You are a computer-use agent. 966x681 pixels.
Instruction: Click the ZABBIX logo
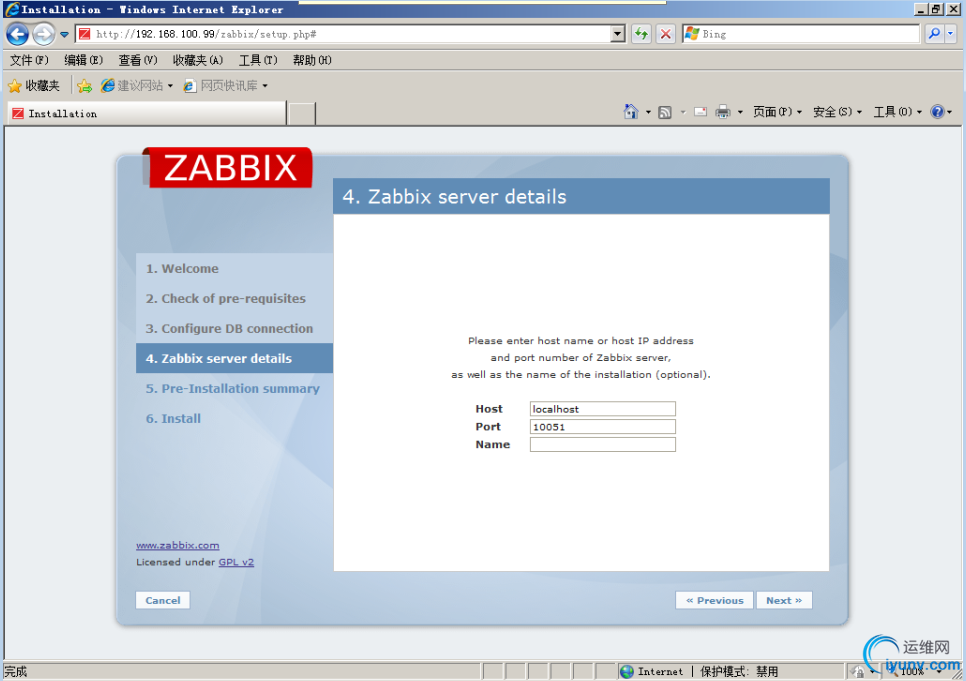[x=229, y=167]
